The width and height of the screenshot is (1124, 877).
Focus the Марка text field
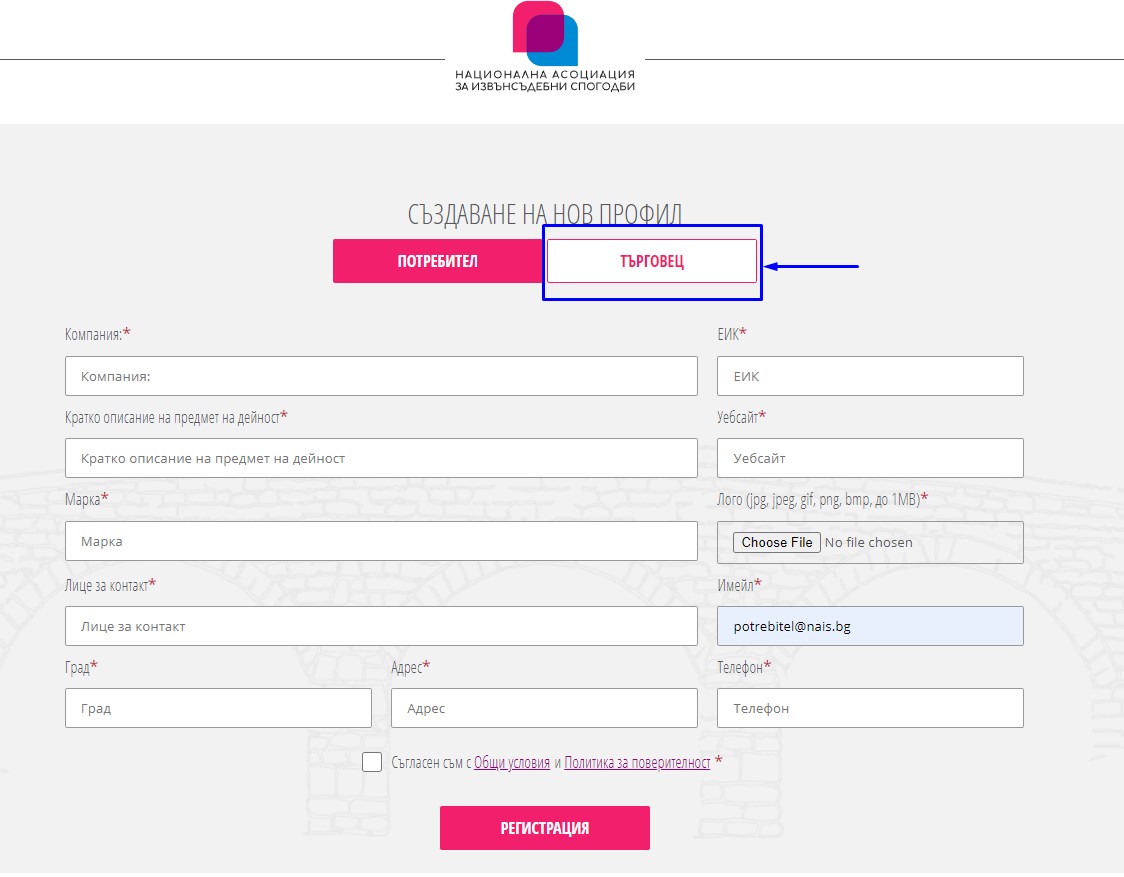[381, 541]
